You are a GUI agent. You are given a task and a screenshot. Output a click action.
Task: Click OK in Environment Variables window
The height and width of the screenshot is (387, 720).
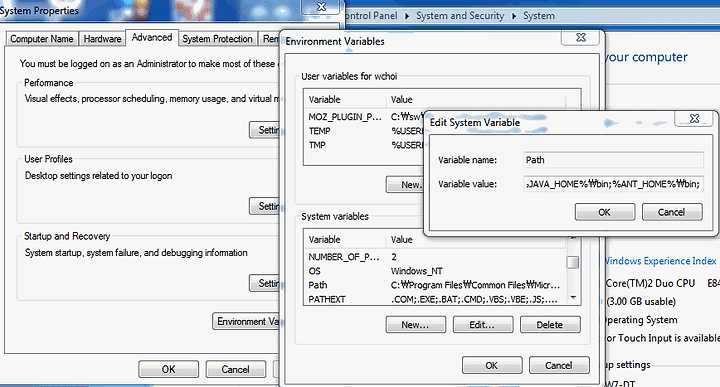coord(492,365)
